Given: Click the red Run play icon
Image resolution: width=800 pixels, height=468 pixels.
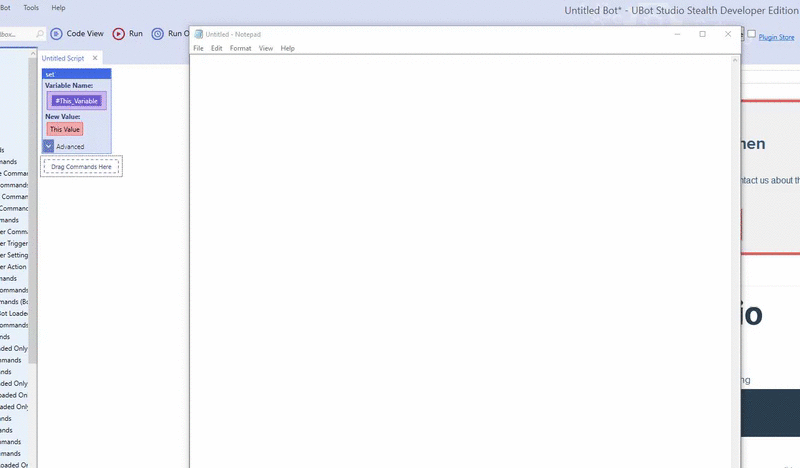Looking at the screenshot, I should tap(118, 34).
